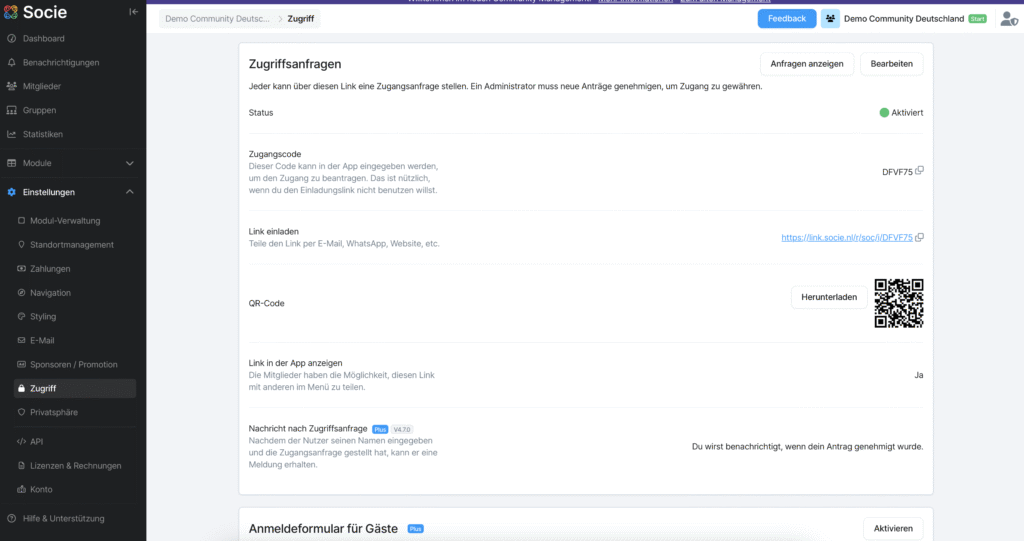Screen dimensions: 1024x541
Task: Click the Anfragen anzeigen button
Action: 807,64
